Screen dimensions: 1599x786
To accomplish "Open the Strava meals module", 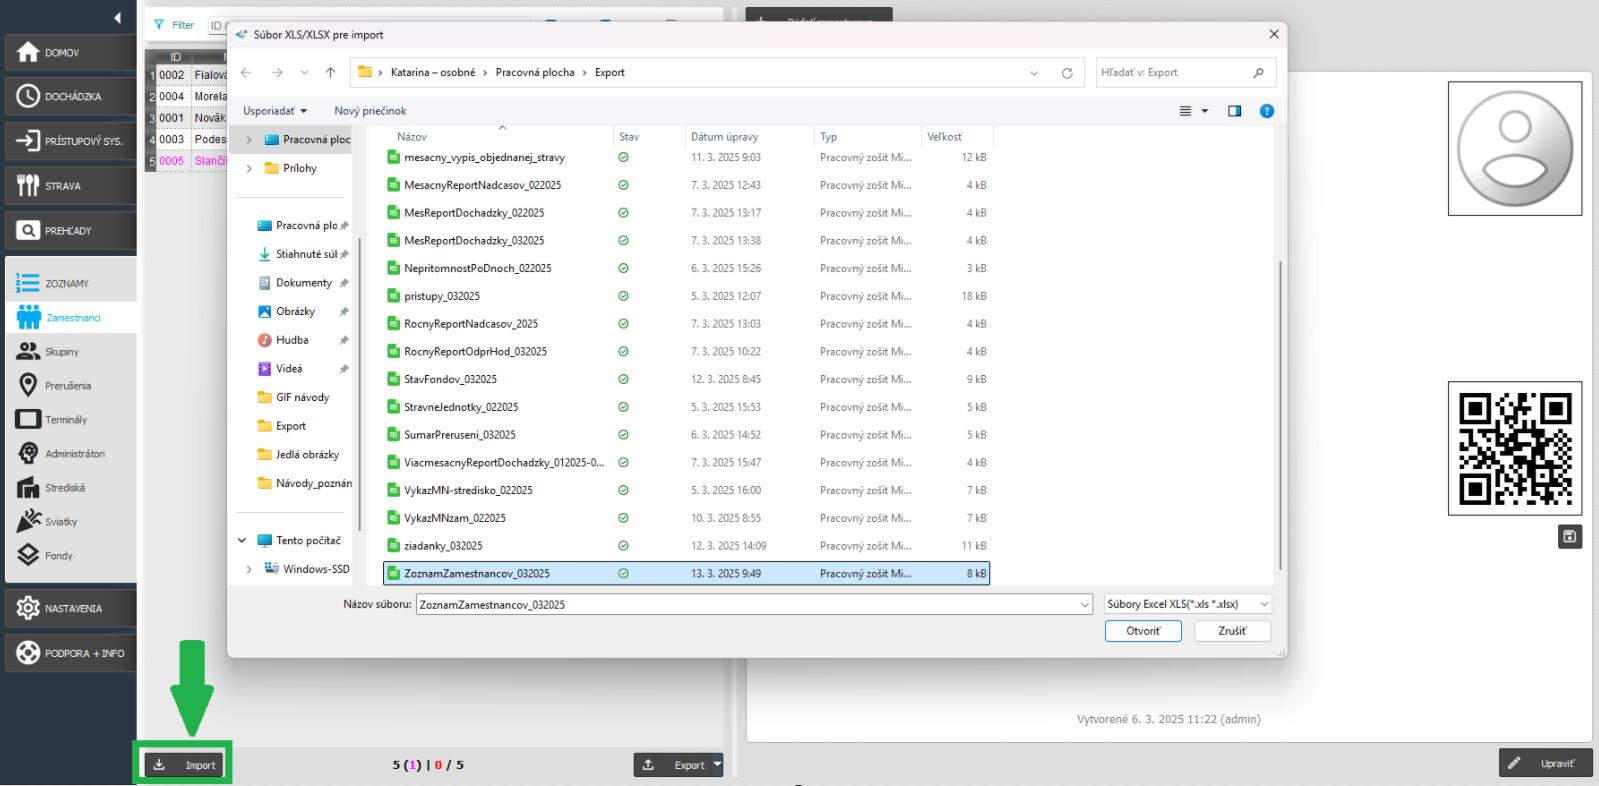I will tap(69, 186).
